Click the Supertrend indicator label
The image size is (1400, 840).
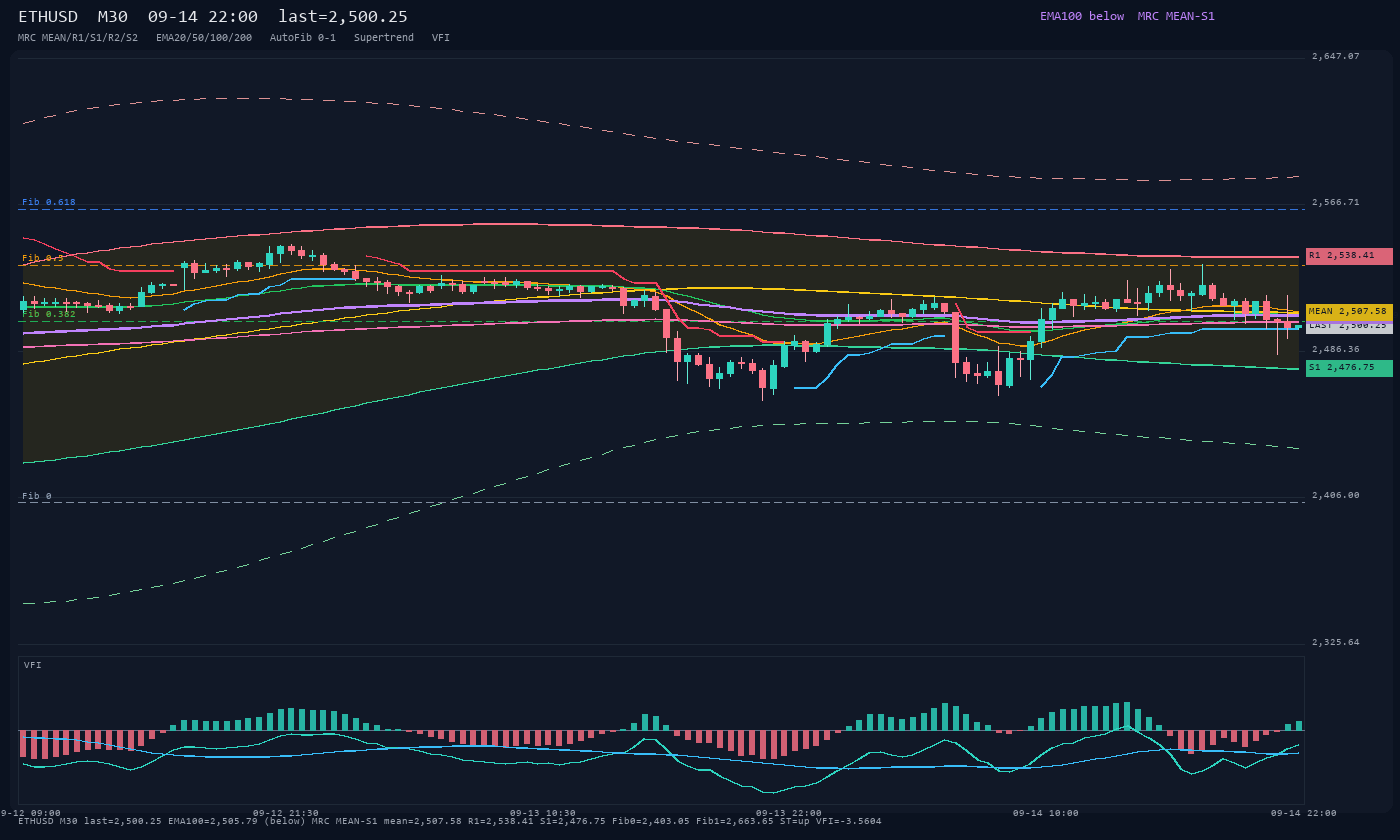pos(384,38)
